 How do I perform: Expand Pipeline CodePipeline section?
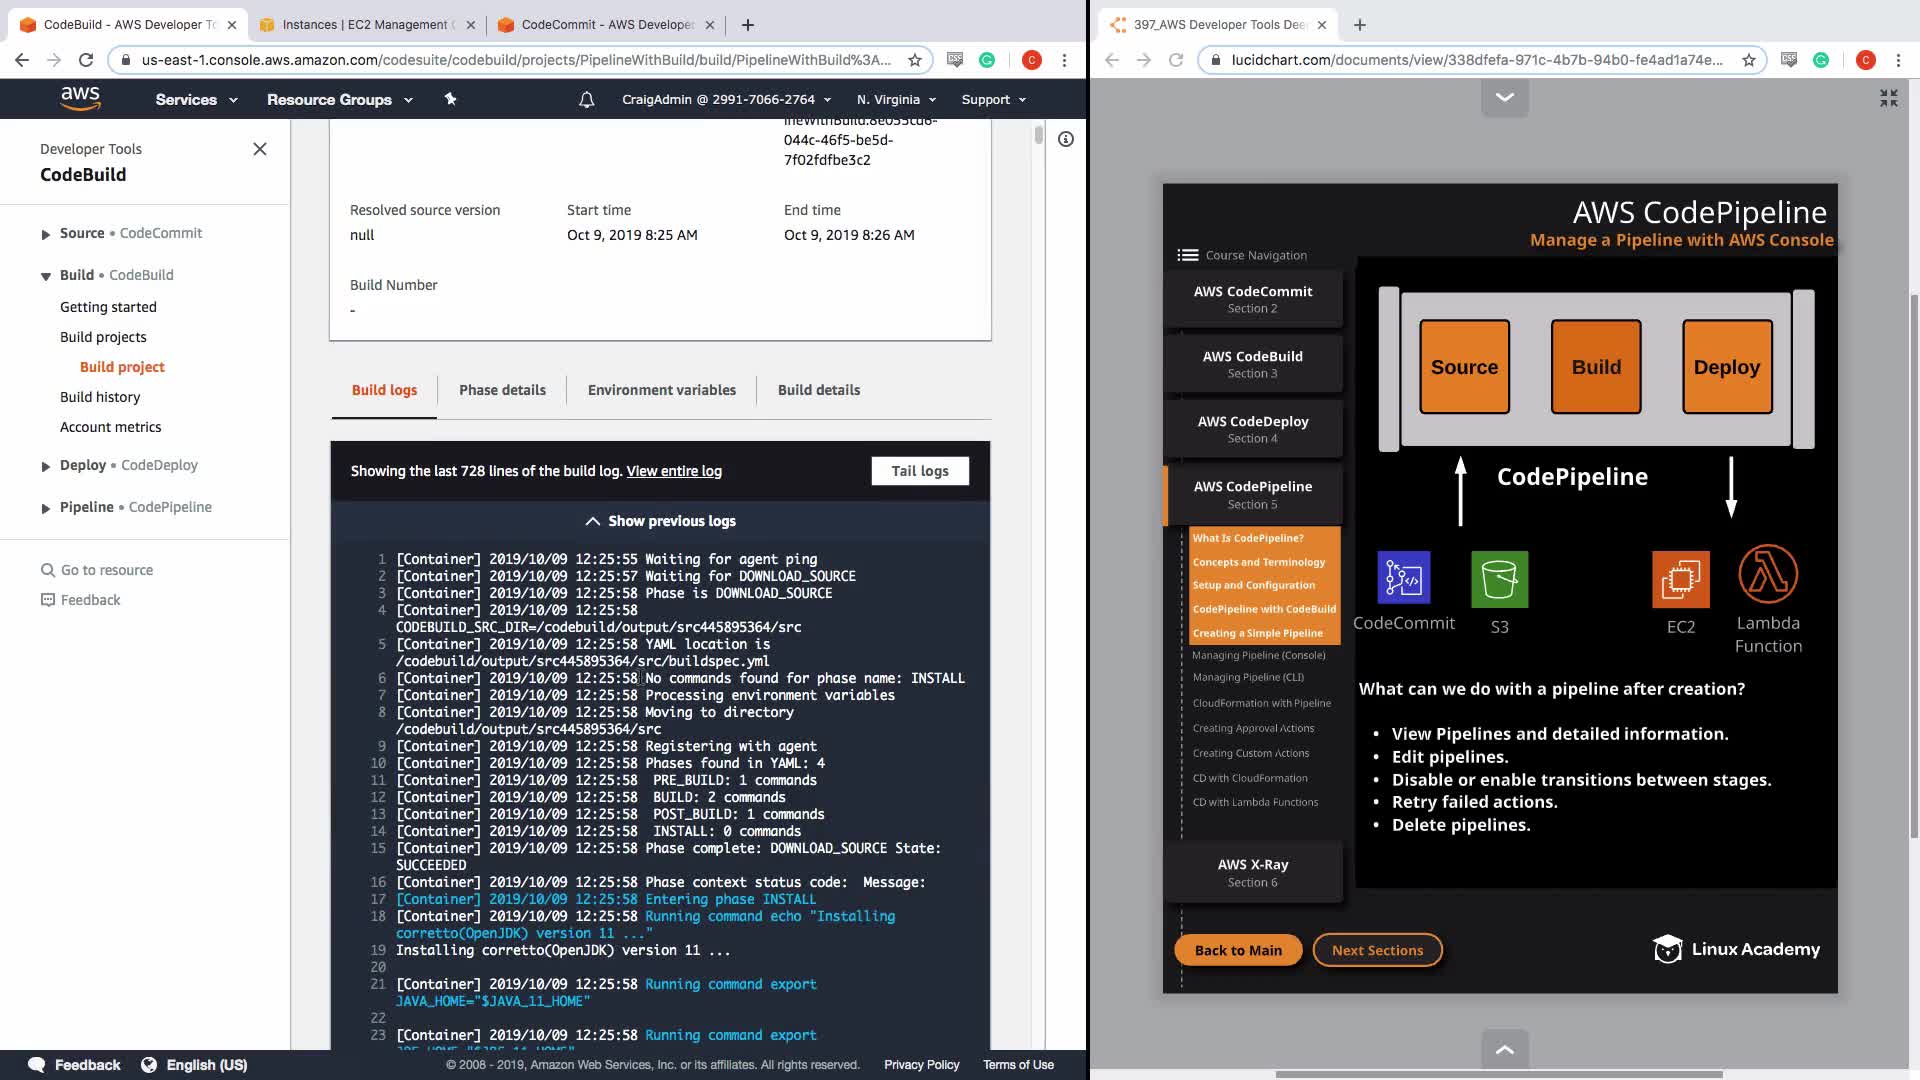[46, 508]
